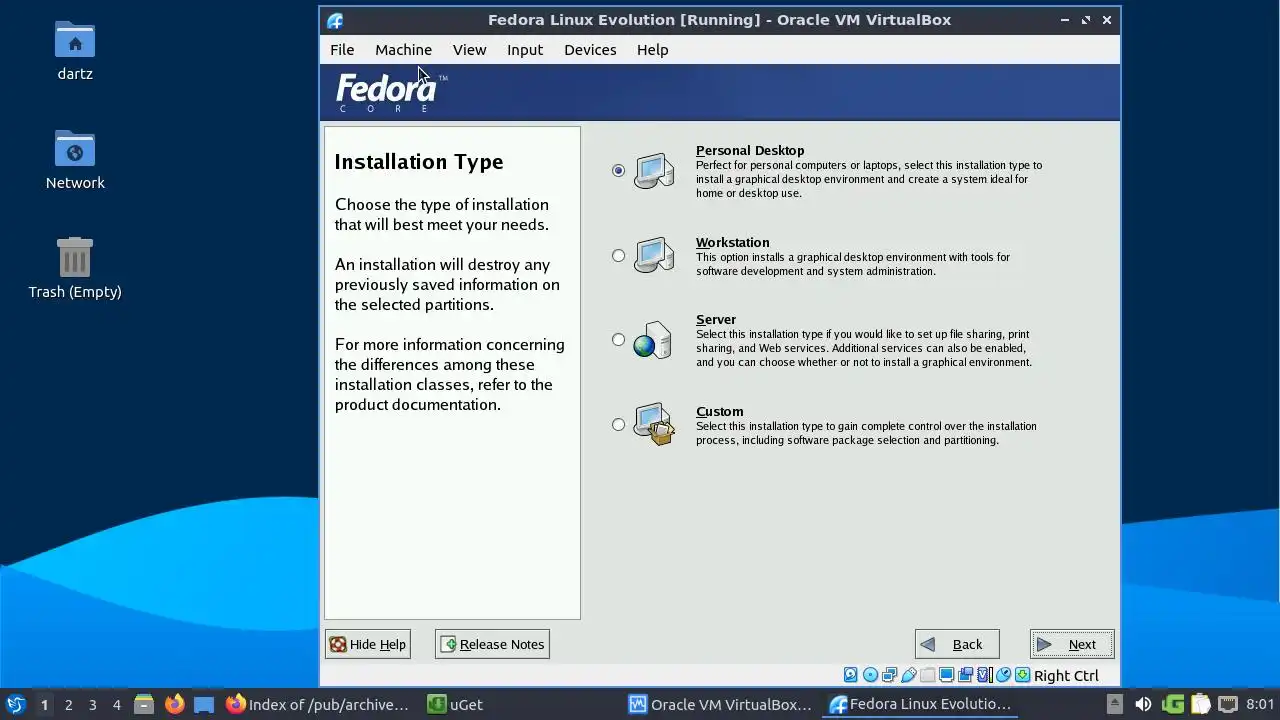
Task: Open the Trash desktop icon
Action: click(75, 268)
